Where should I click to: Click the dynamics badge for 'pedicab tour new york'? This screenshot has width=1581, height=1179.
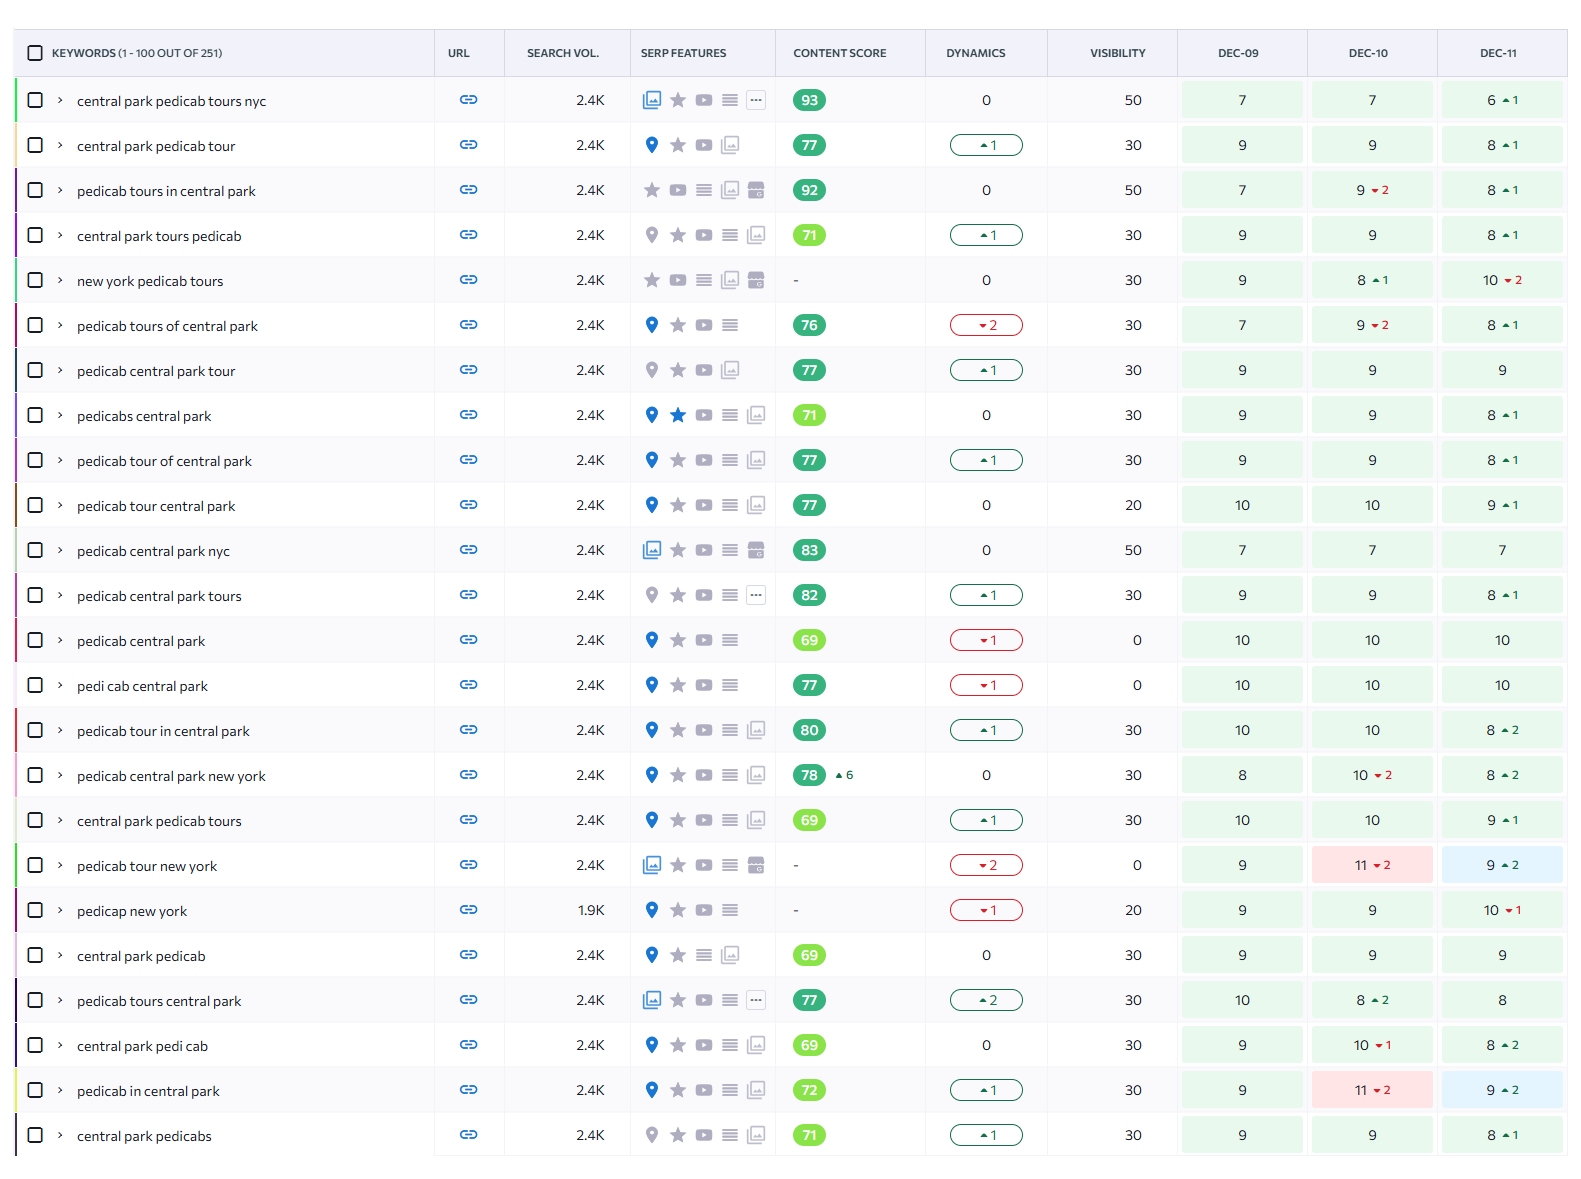[x=986, y=865]
